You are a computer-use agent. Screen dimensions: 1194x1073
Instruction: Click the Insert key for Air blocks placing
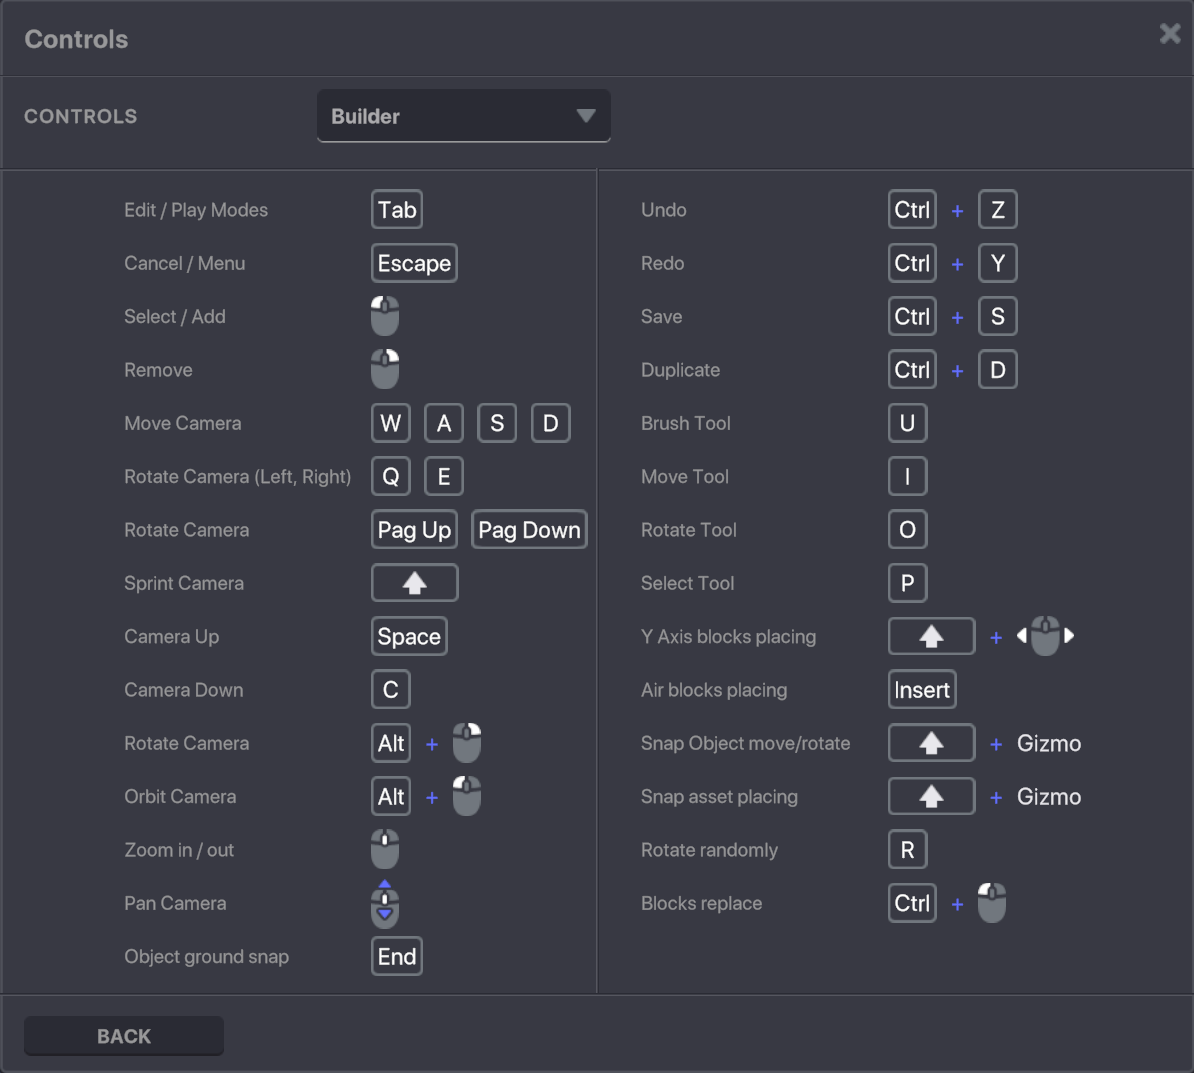pos(922,690)
